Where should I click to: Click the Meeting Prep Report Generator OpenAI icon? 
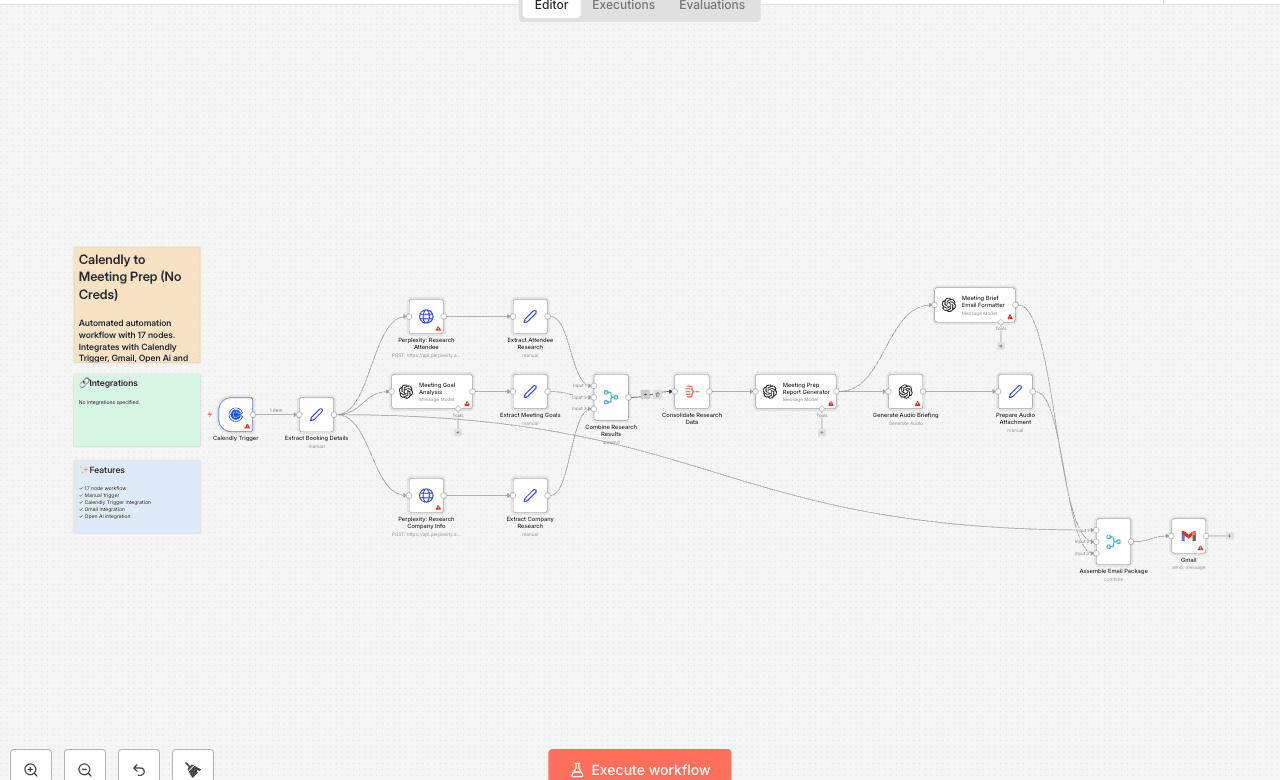pos(768,391)
